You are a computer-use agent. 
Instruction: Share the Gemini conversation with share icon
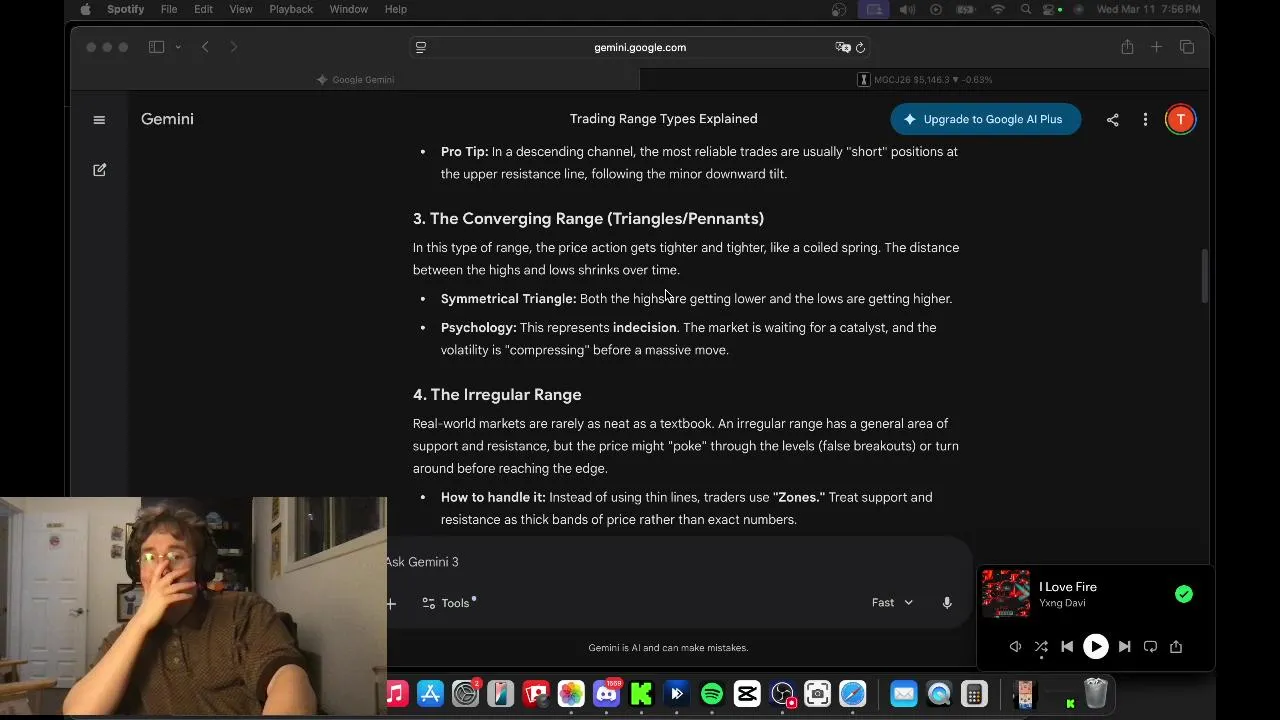tap(1112, 120)
